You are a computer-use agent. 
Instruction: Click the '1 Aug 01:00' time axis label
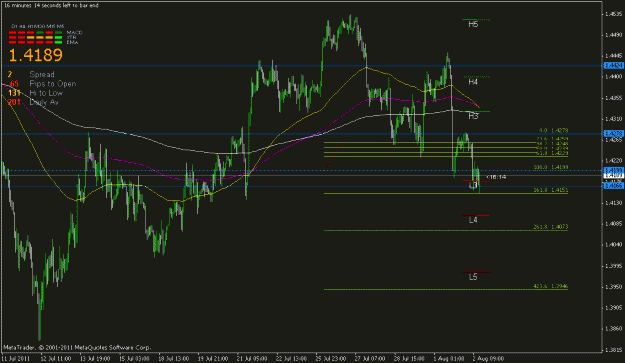tap(449, 359)
